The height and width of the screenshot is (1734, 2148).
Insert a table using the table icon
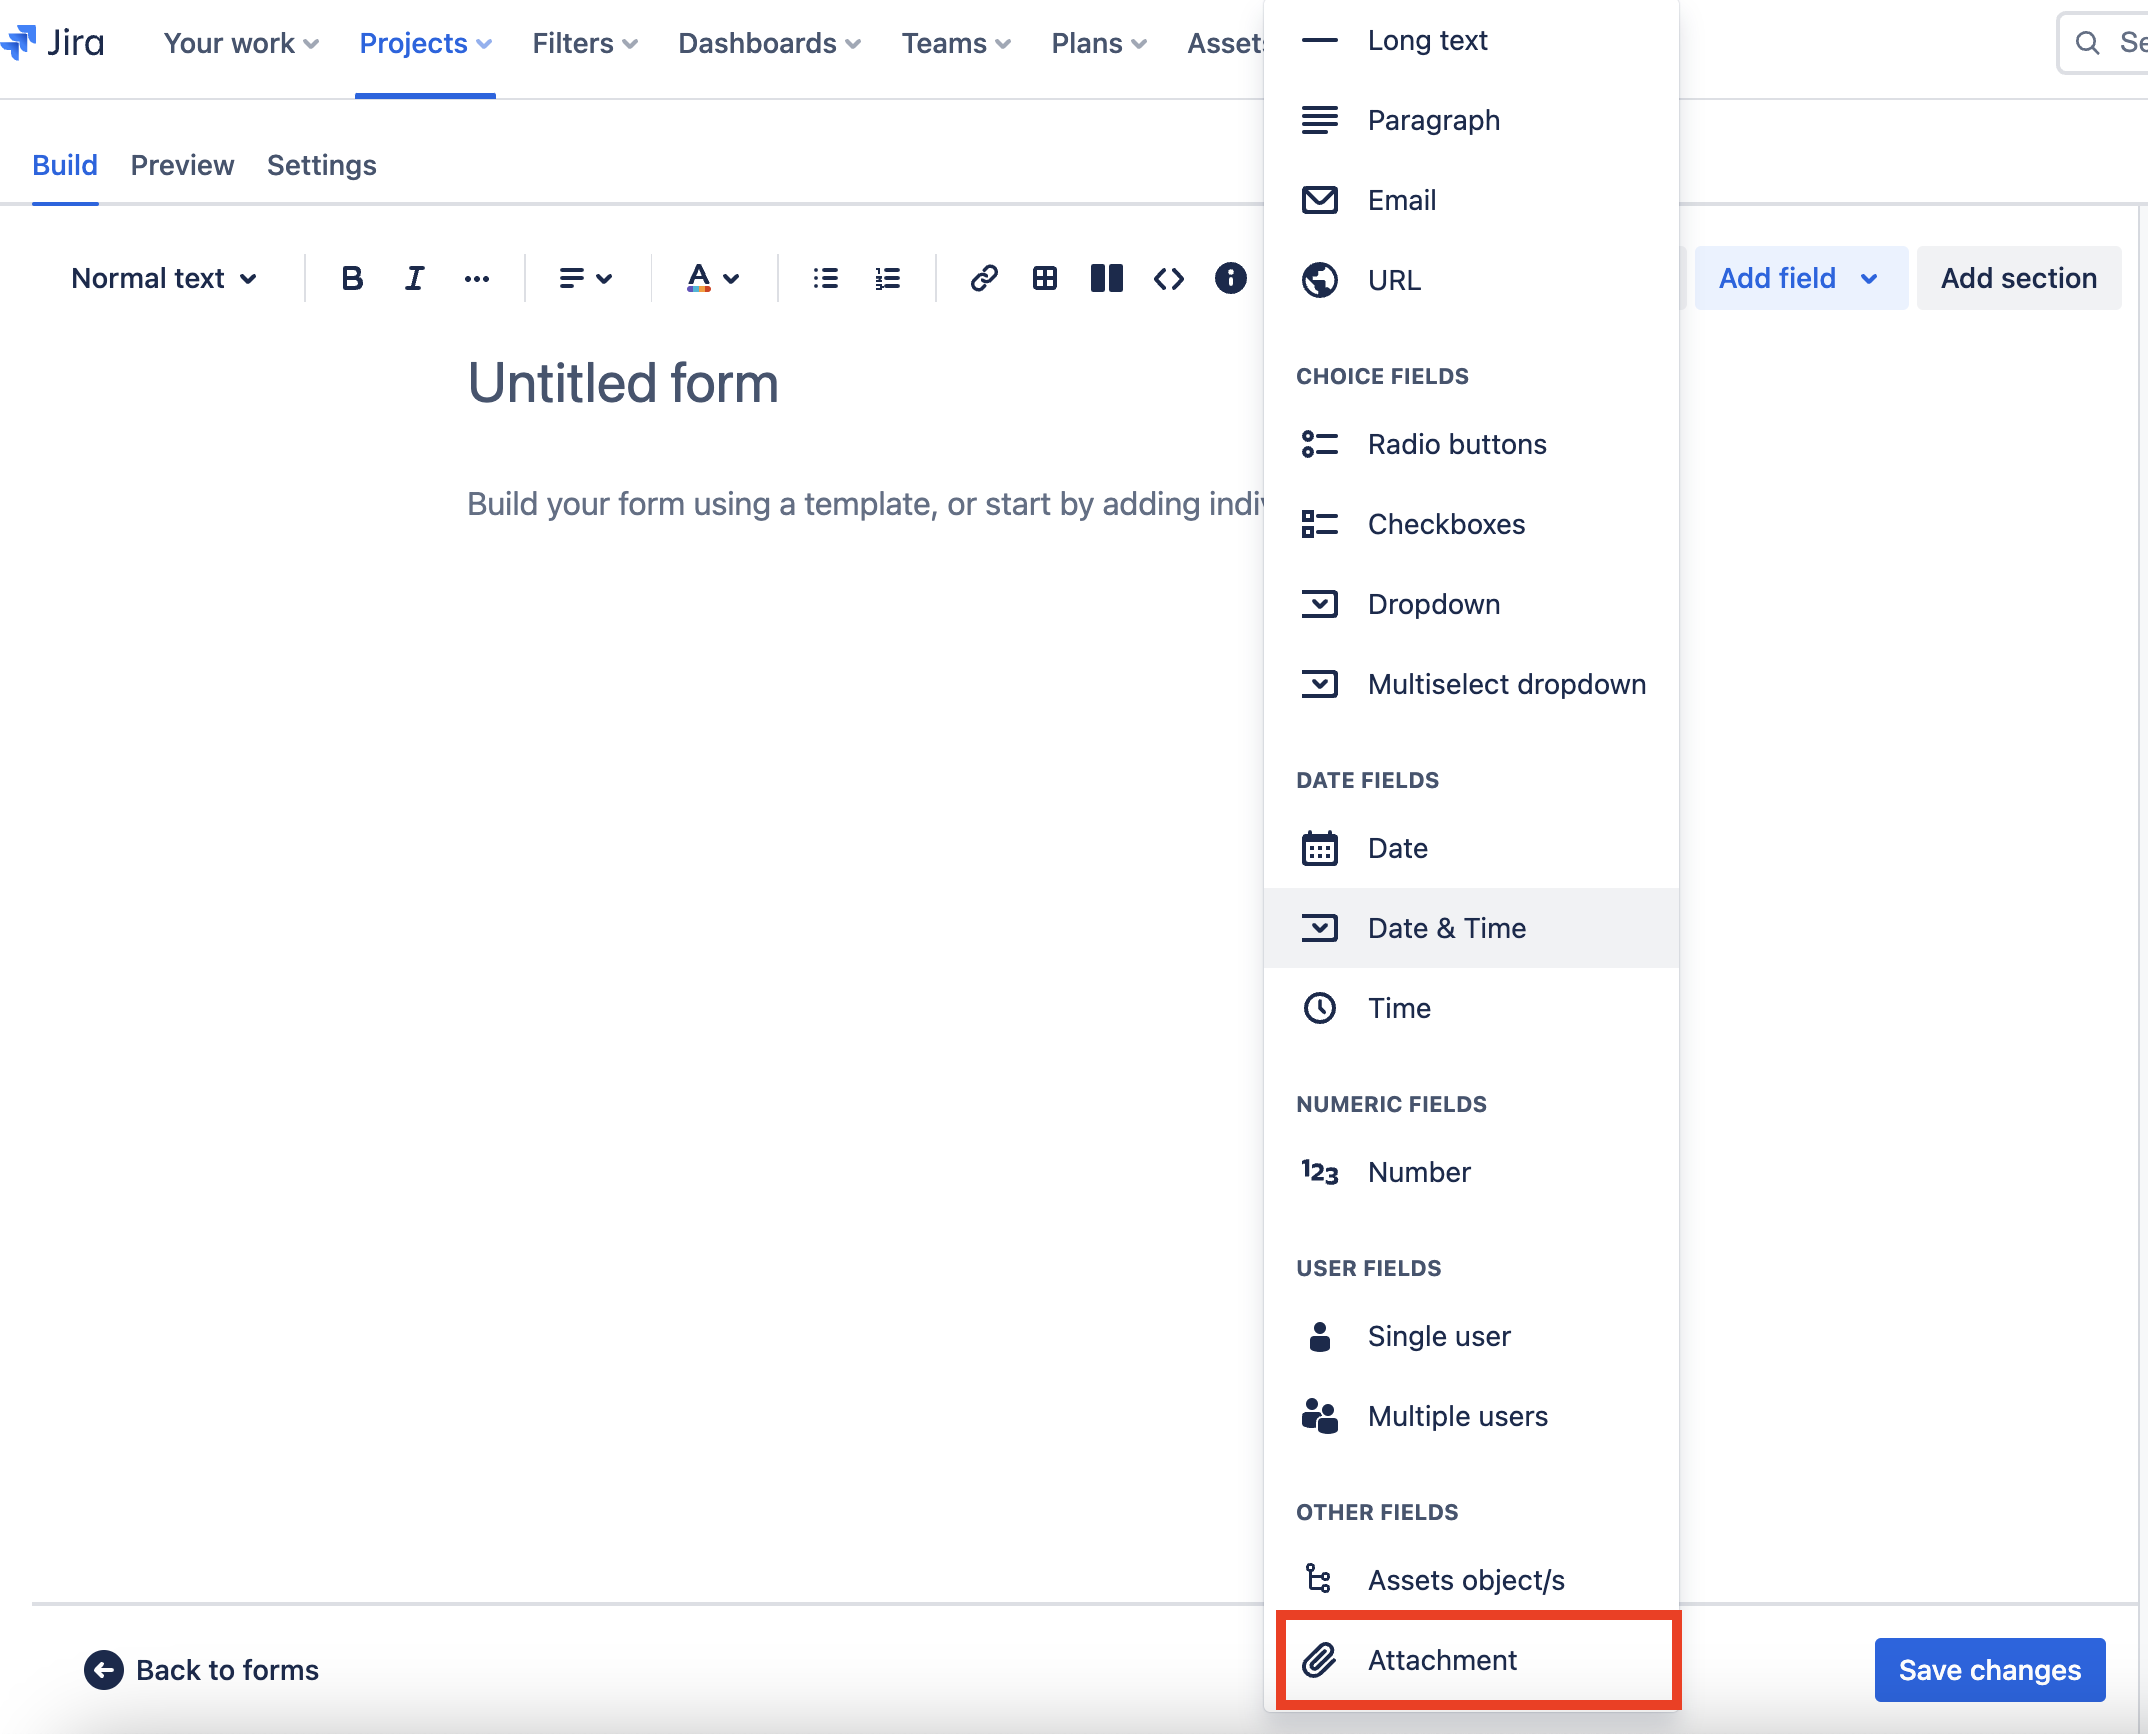point(1045,278)
